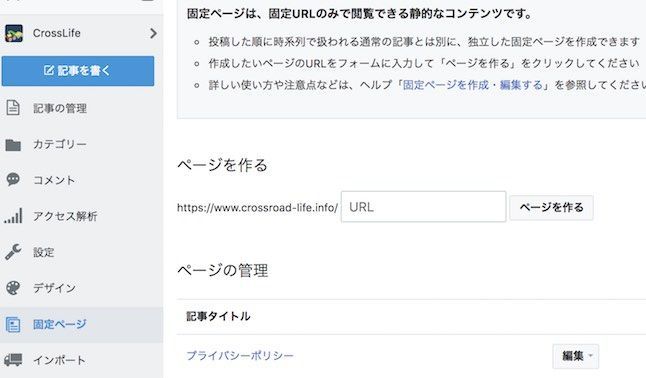Click the page icon beside 固定ページ
Image resolution: width=646 pixels, height=378 pixels.
point(13,324)
